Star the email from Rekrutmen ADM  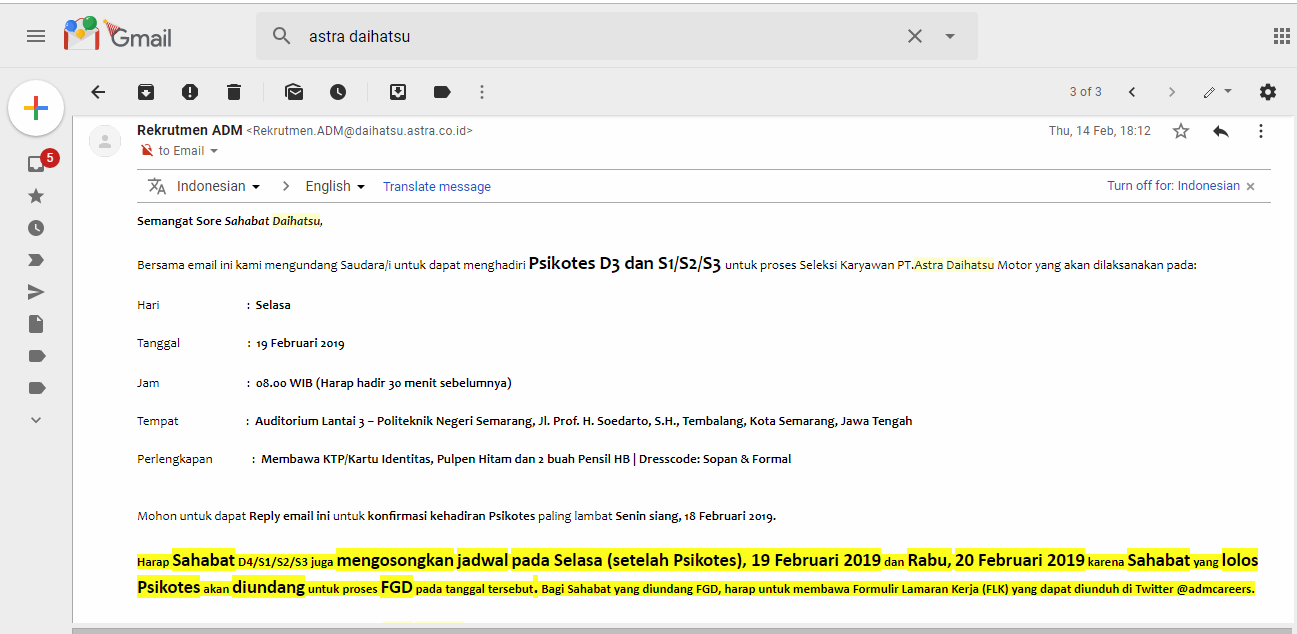pyautogui.click(x=1181, y=131)
